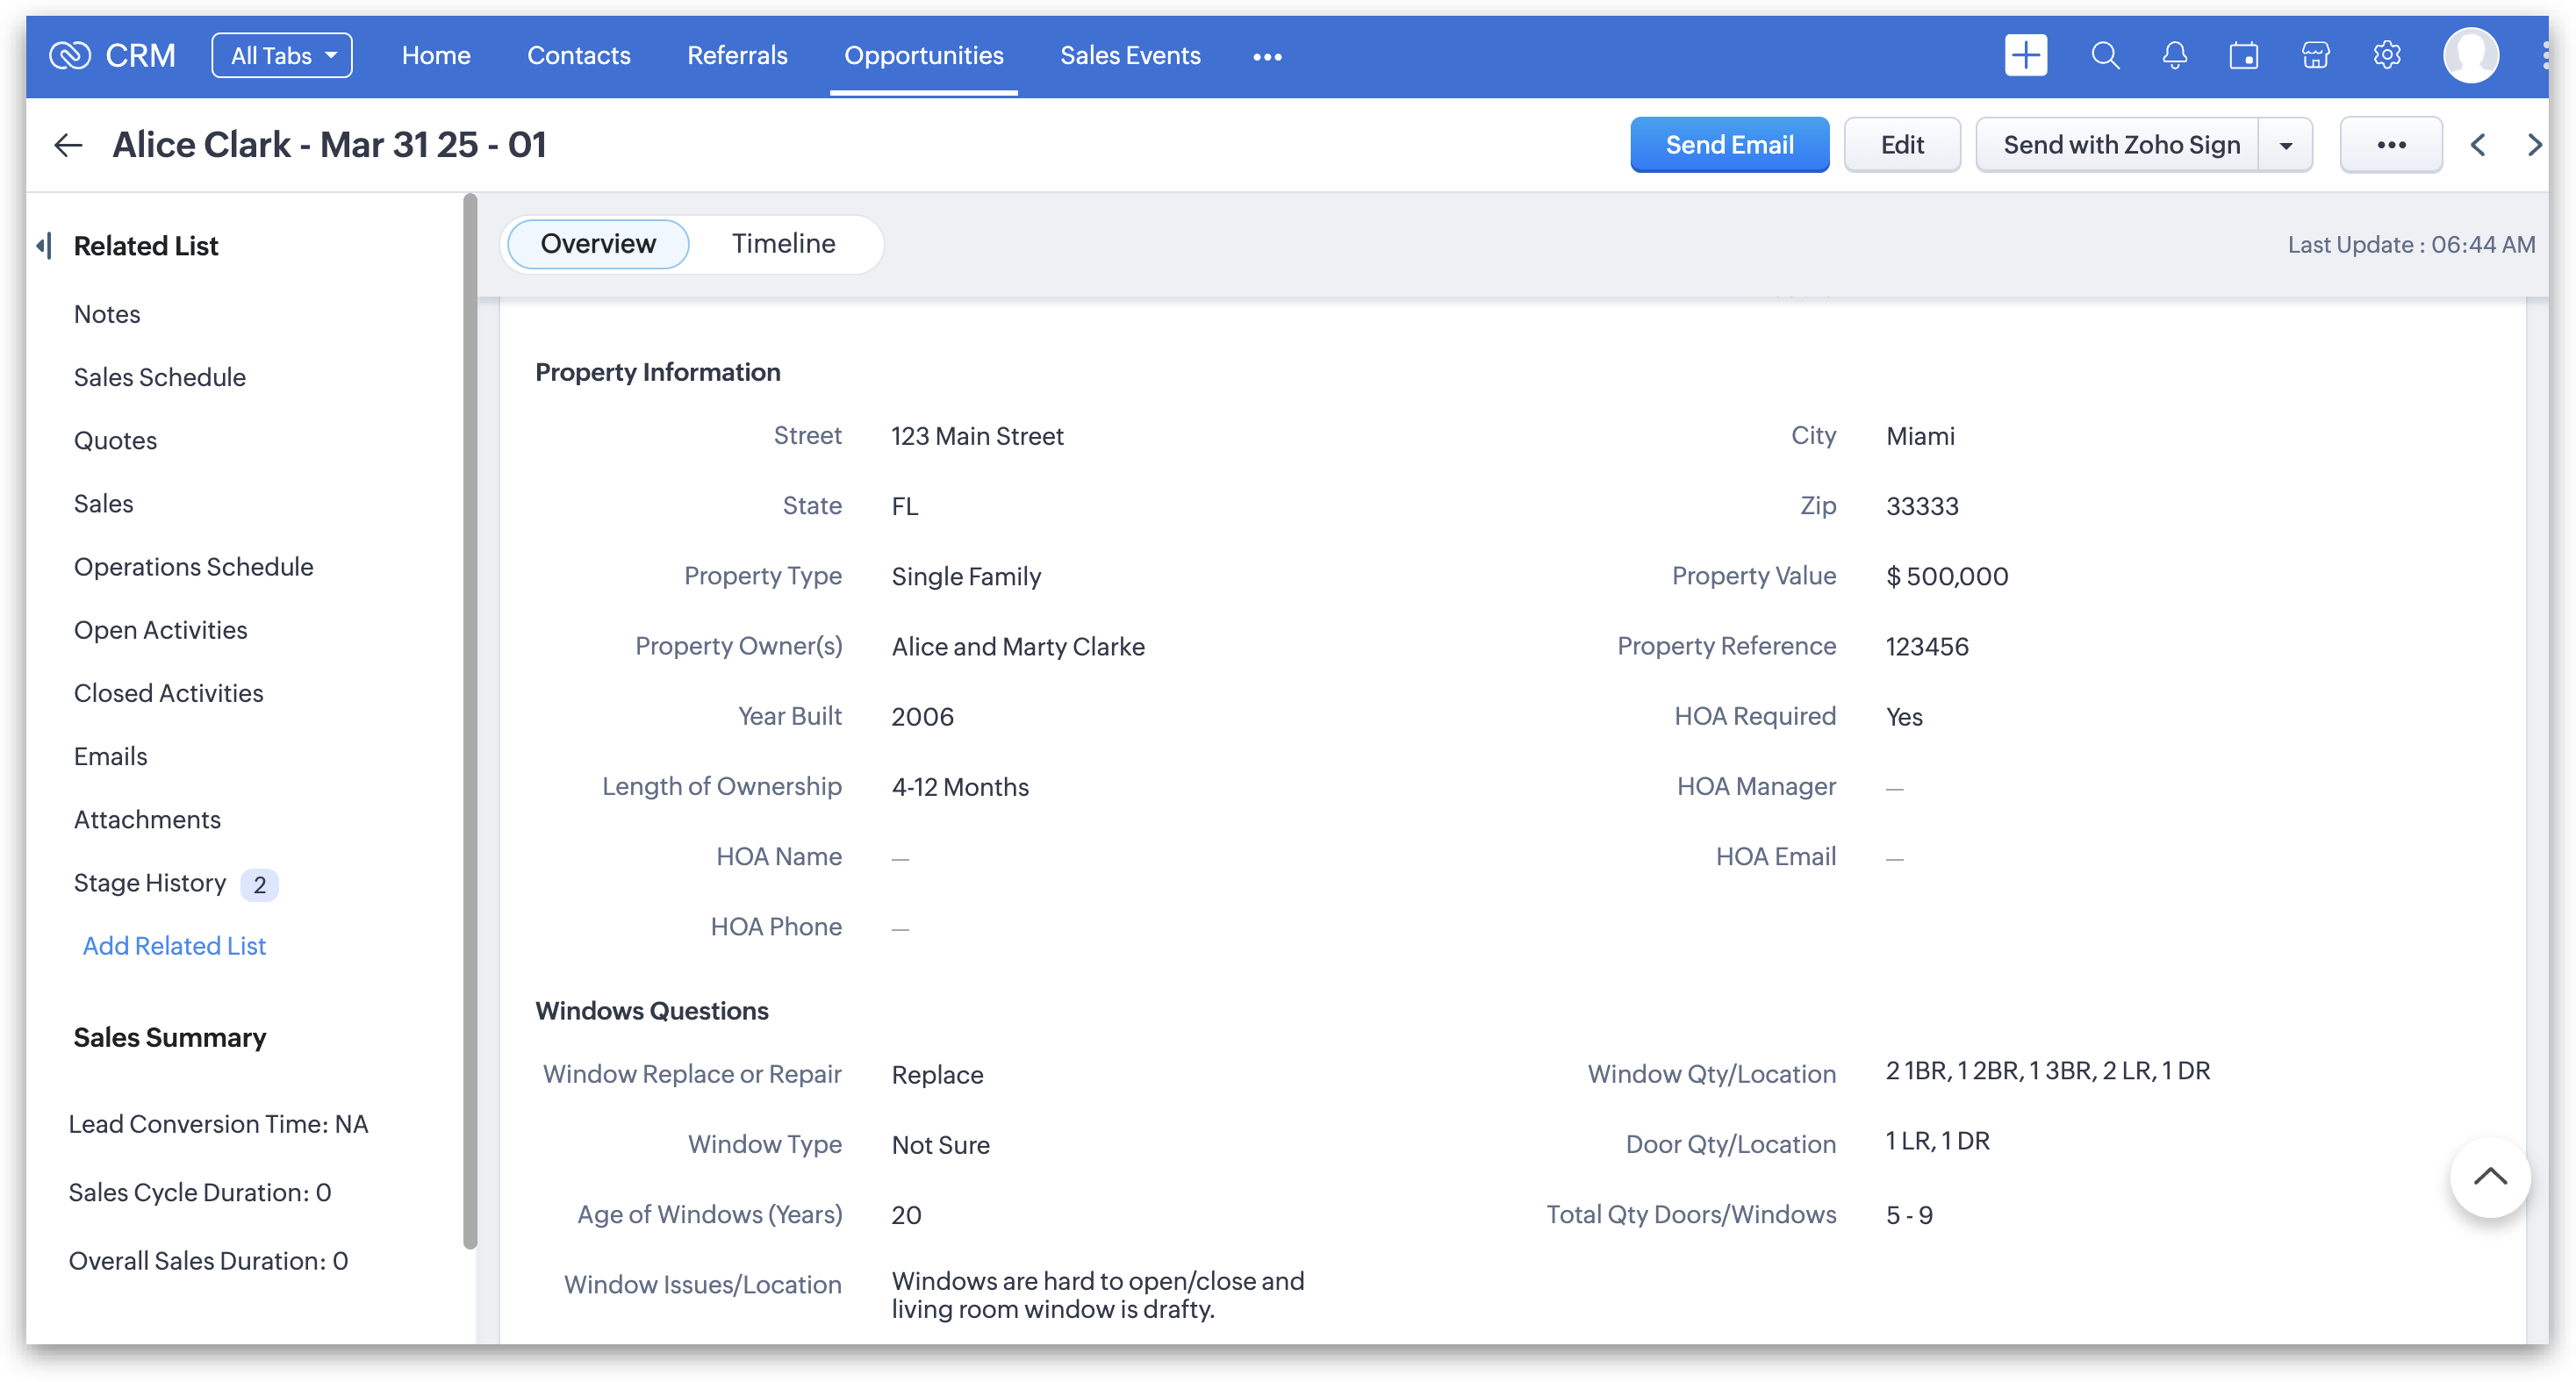This screenshot has width=2576, height=1382.
Task: Go to the Contacts tab
Action: tap(578, 55)
